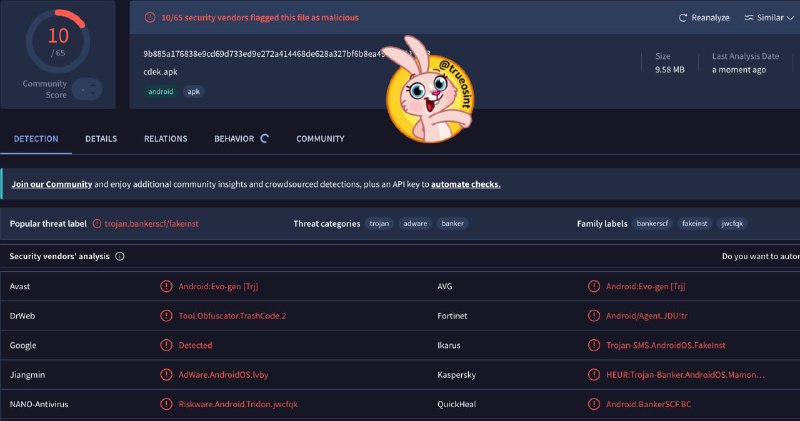Click the Fortinet detection alert icon
Image resolution: width=800 pixels, height=421 pixels.
(x=594, y=316)
